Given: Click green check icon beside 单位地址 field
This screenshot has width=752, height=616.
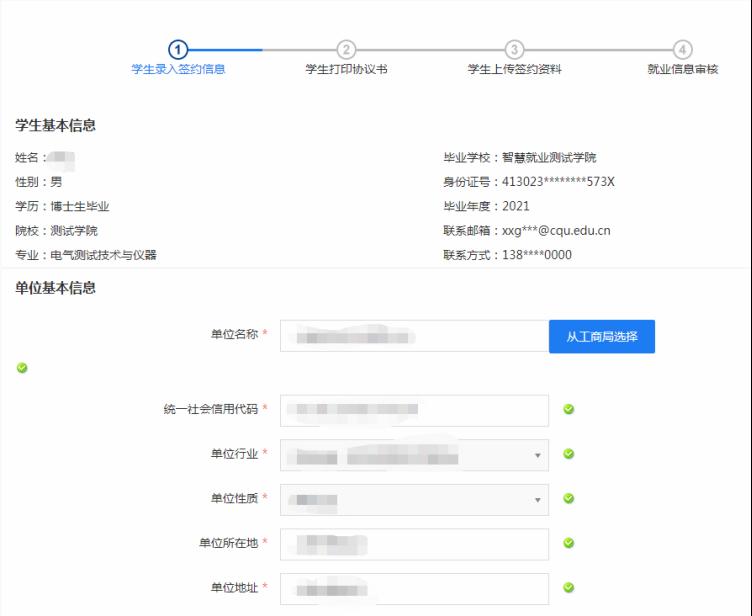Looking at the screenshot, I should (569, 588).
